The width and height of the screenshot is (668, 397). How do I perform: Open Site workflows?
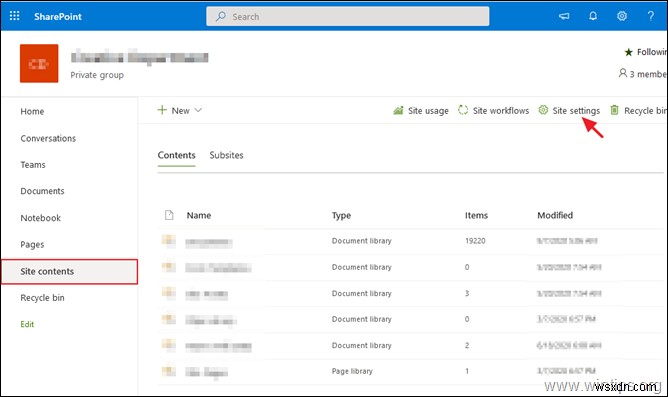coord(501,111)
